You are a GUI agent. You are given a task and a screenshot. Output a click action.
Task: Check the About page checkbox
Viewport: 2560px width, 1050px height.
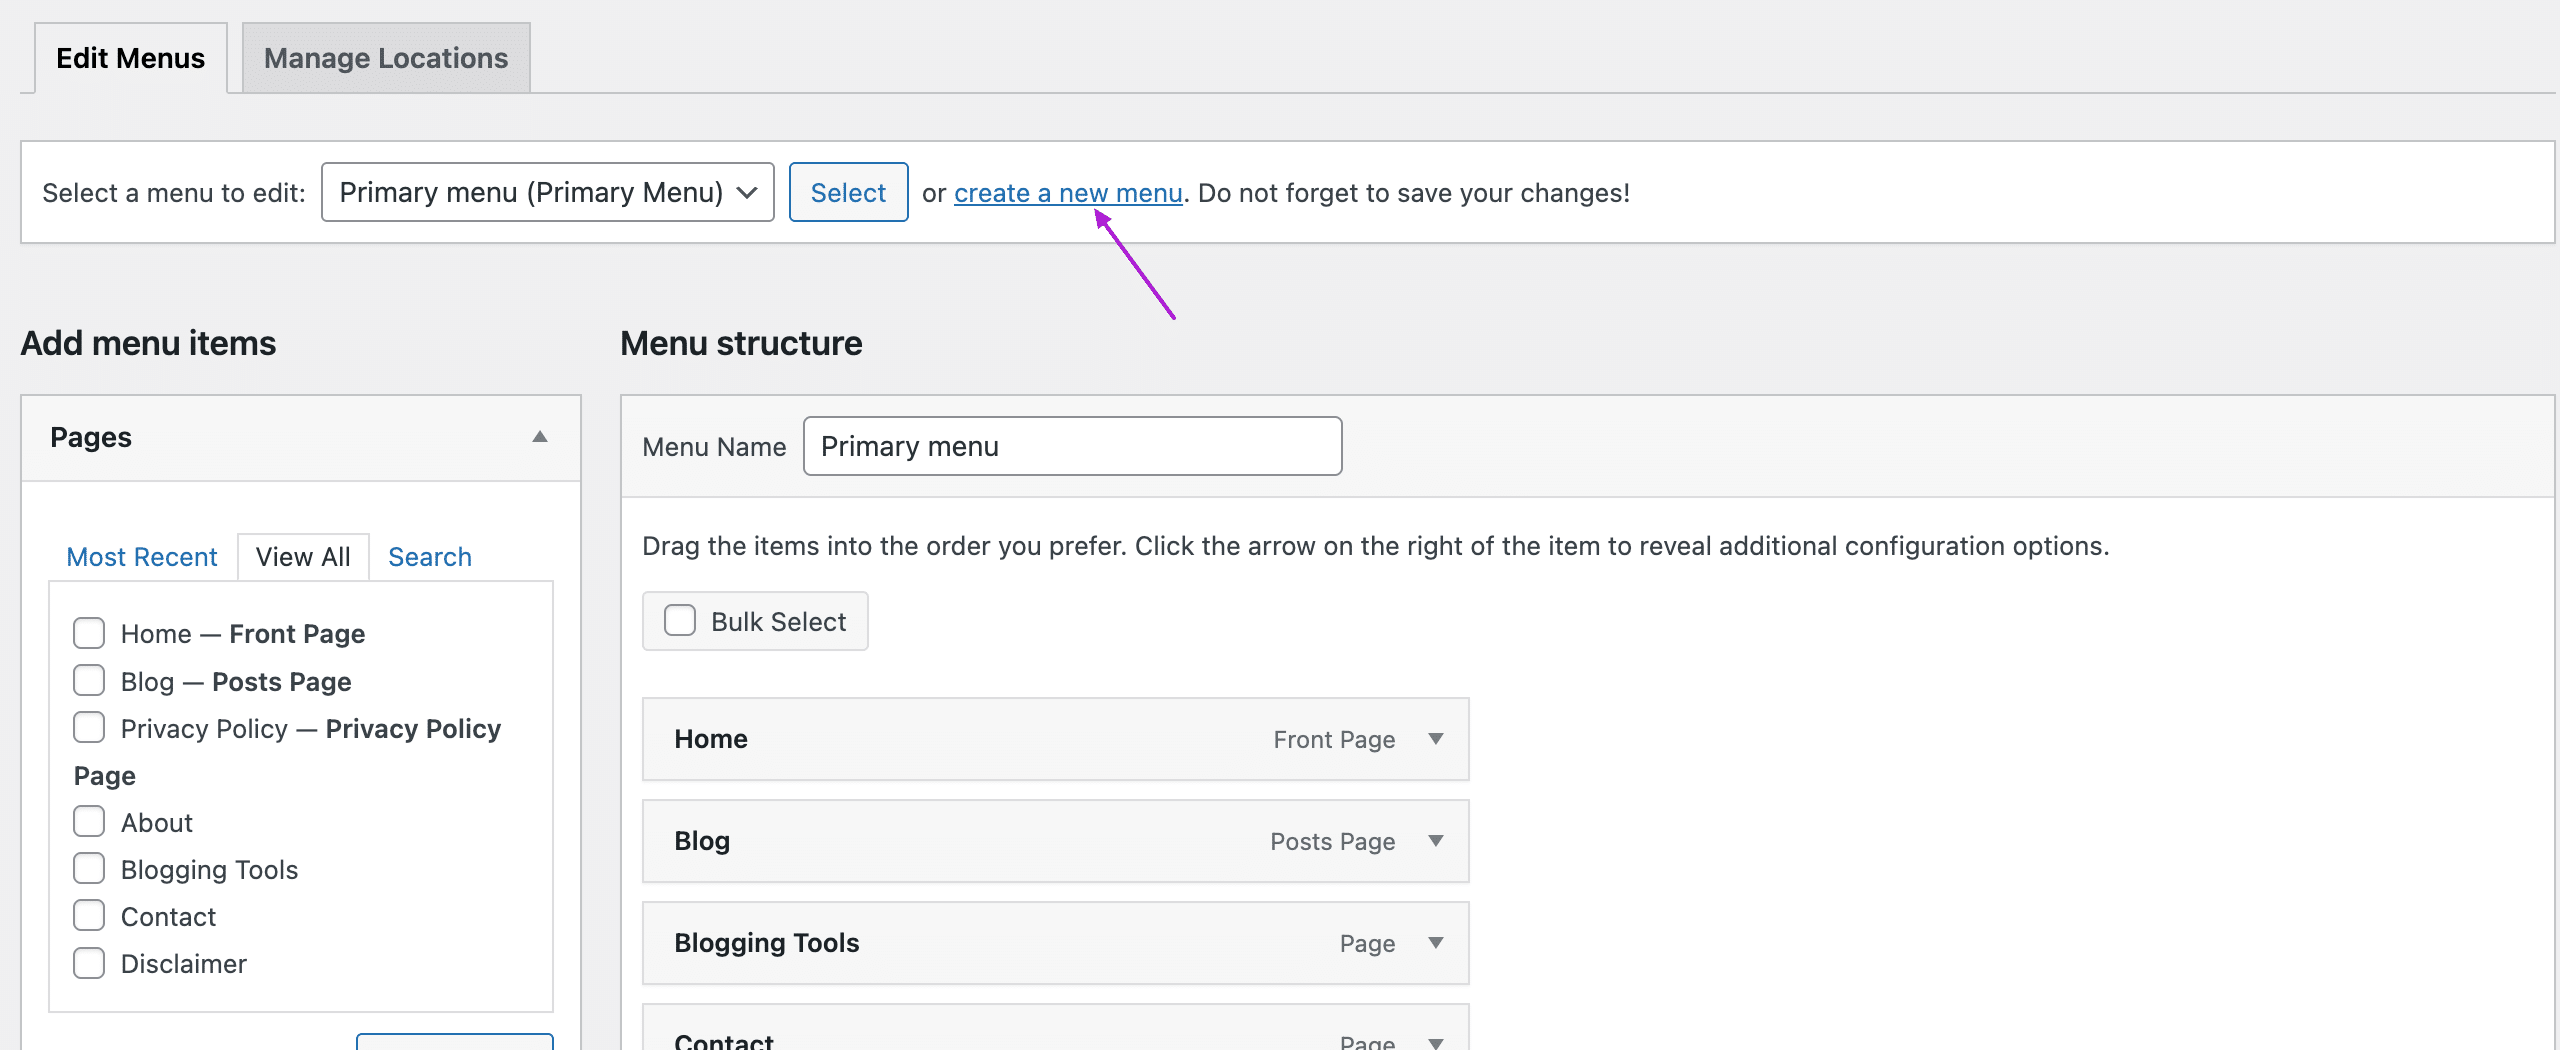[x=89, y=821]
